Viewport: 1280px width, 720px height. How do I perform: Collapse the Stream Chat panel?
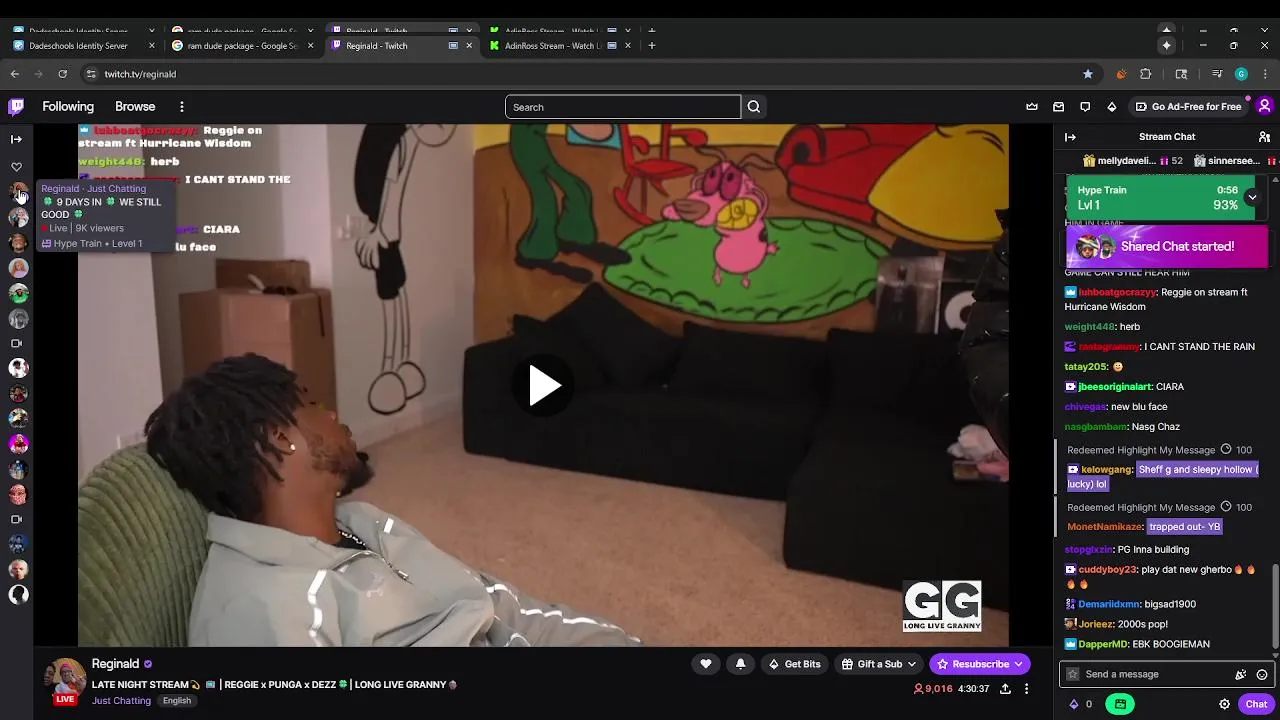click(1070, 137)
